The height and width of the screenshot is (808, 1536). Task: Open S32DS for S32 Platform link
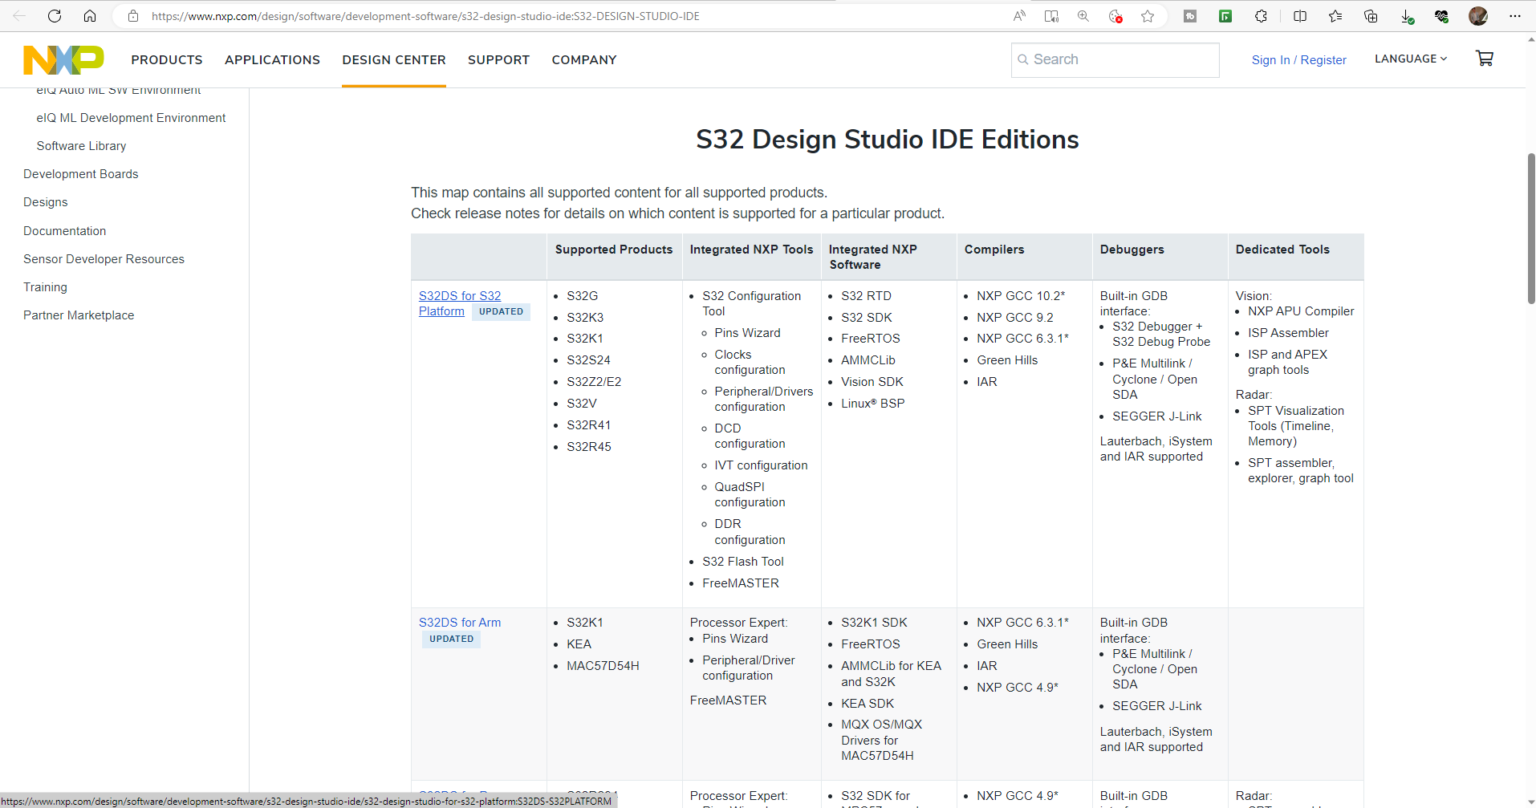point(460,303)
